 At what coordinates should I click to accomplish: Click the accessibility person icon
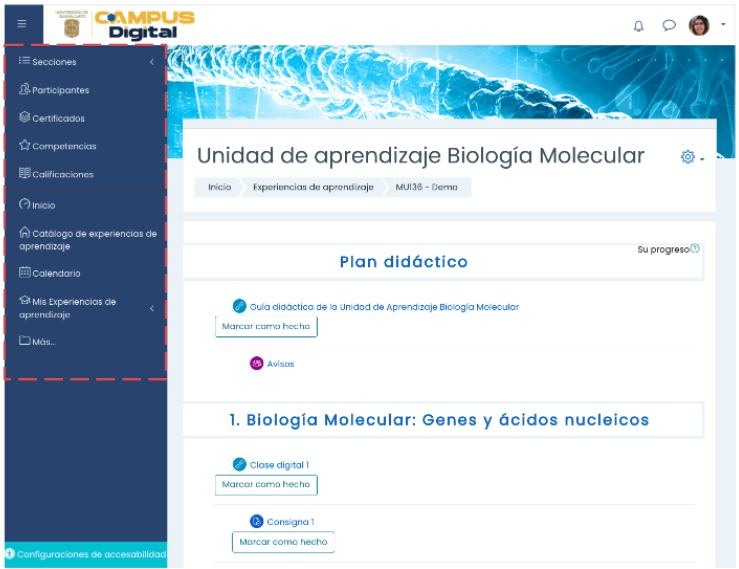click(10, 554)
